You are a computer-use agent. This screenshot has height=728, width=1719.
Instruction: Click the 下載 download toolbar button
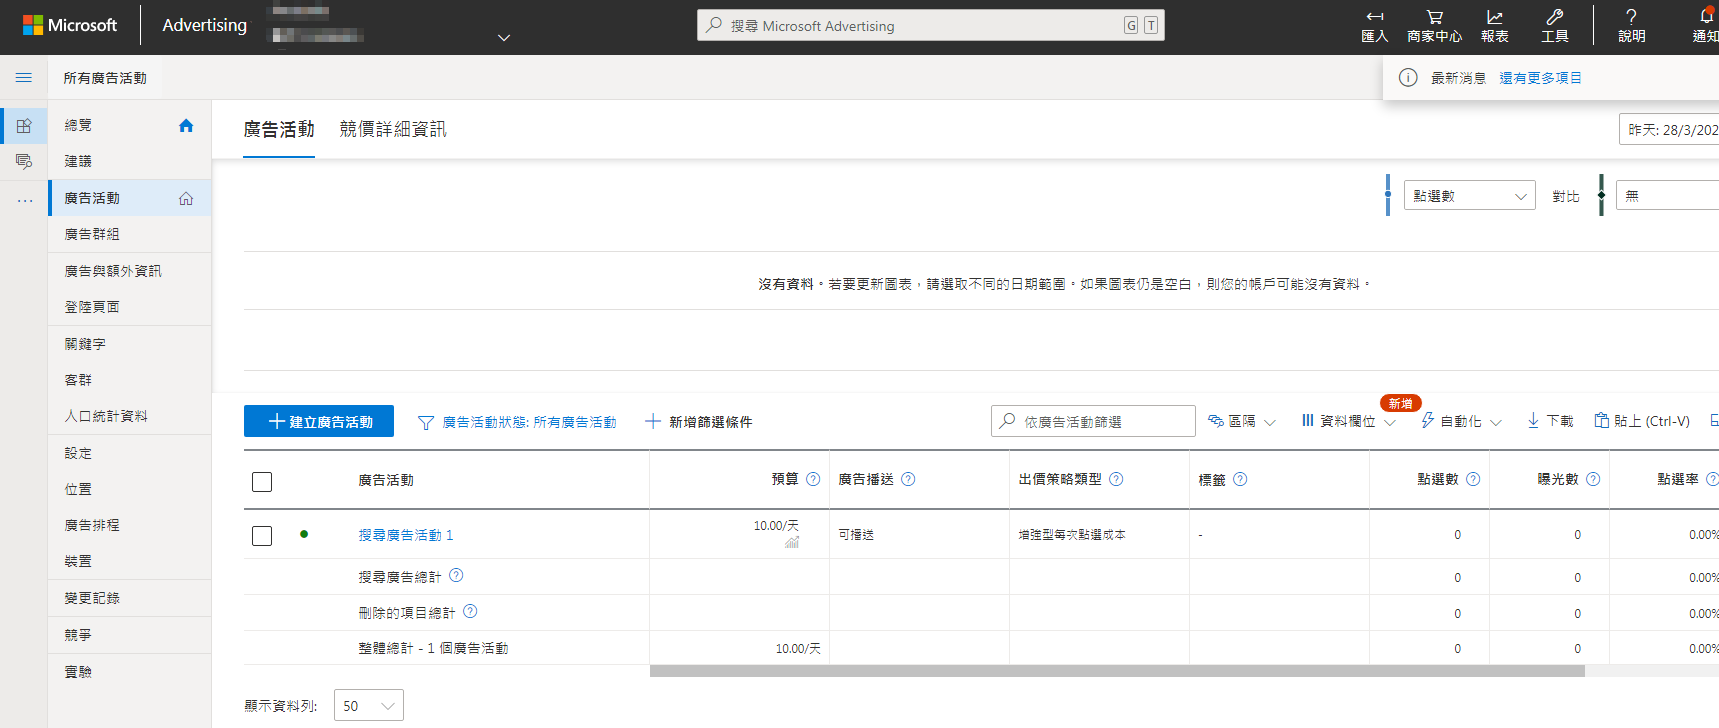pos(1550,421)
